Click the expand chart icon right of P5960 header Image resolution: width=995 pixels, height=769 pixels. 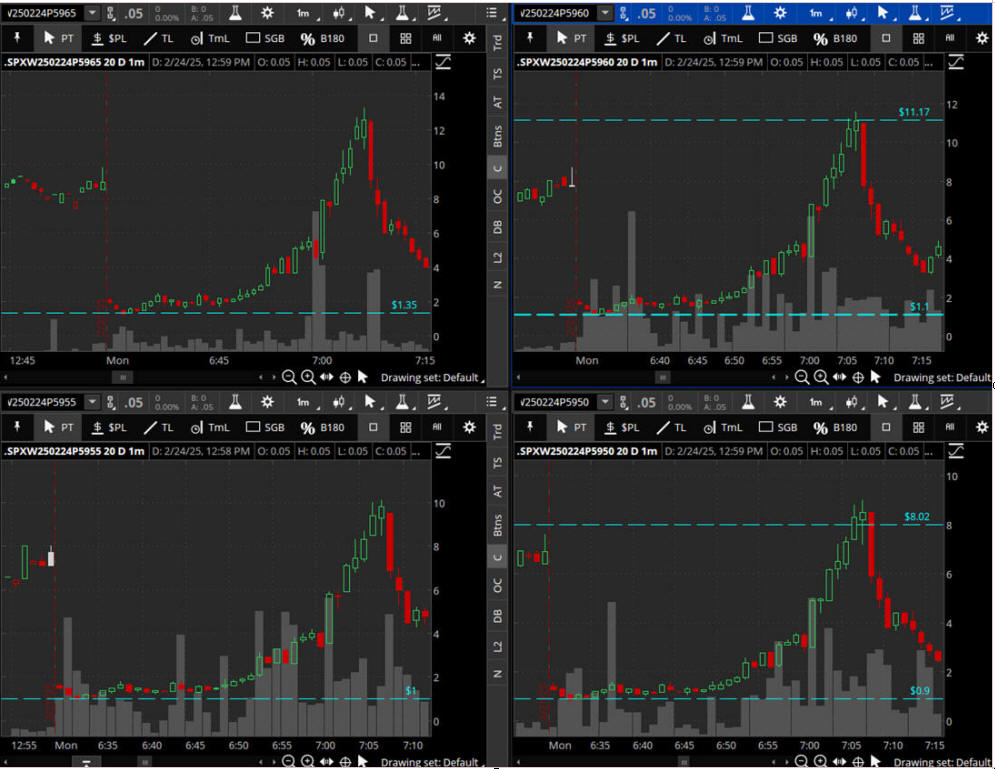[956, 62]
